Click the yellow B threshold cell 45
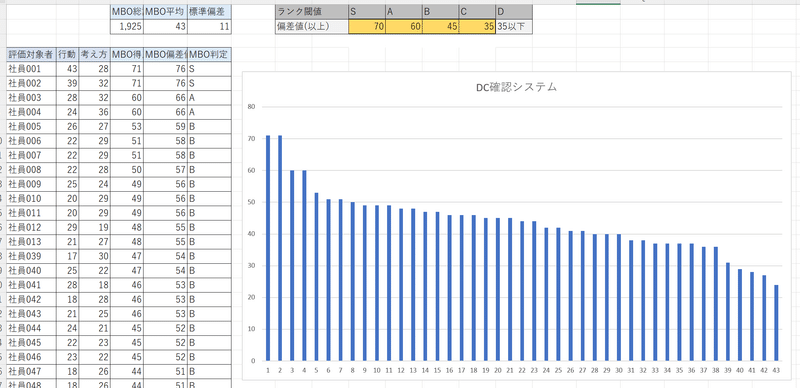Screen dimensions: 800x388 click(441, 27)
